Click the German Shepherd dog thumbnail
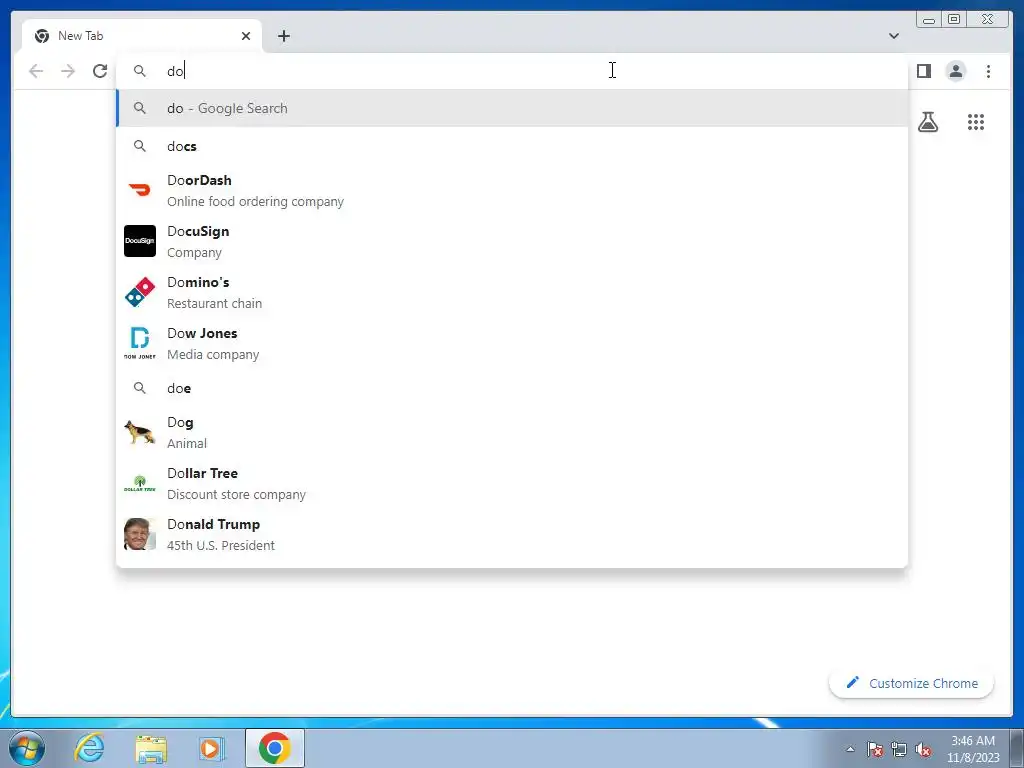This screenshot has height=768, width=1024. tap(140, 432)
